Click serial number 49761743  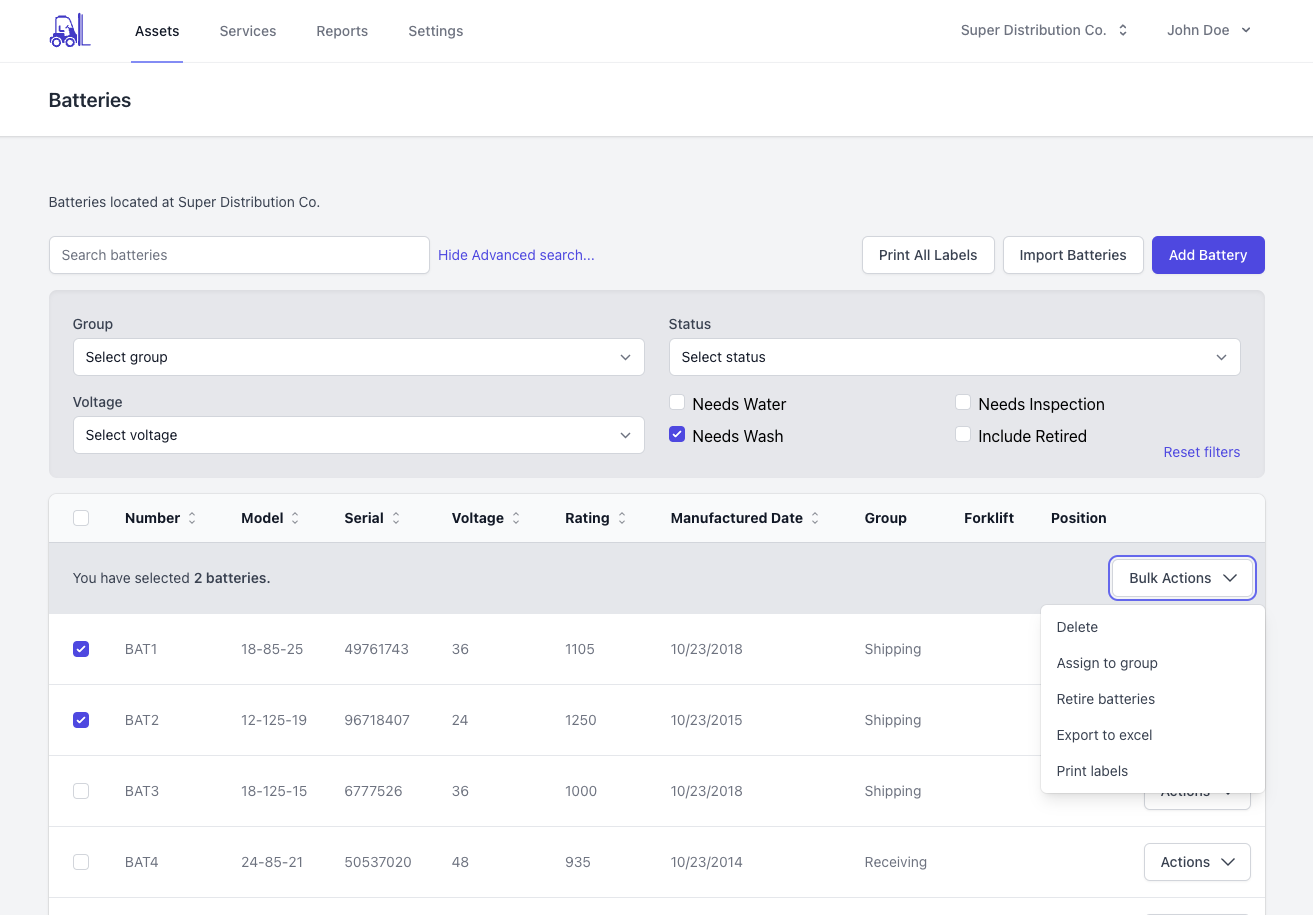pos(376,649)
